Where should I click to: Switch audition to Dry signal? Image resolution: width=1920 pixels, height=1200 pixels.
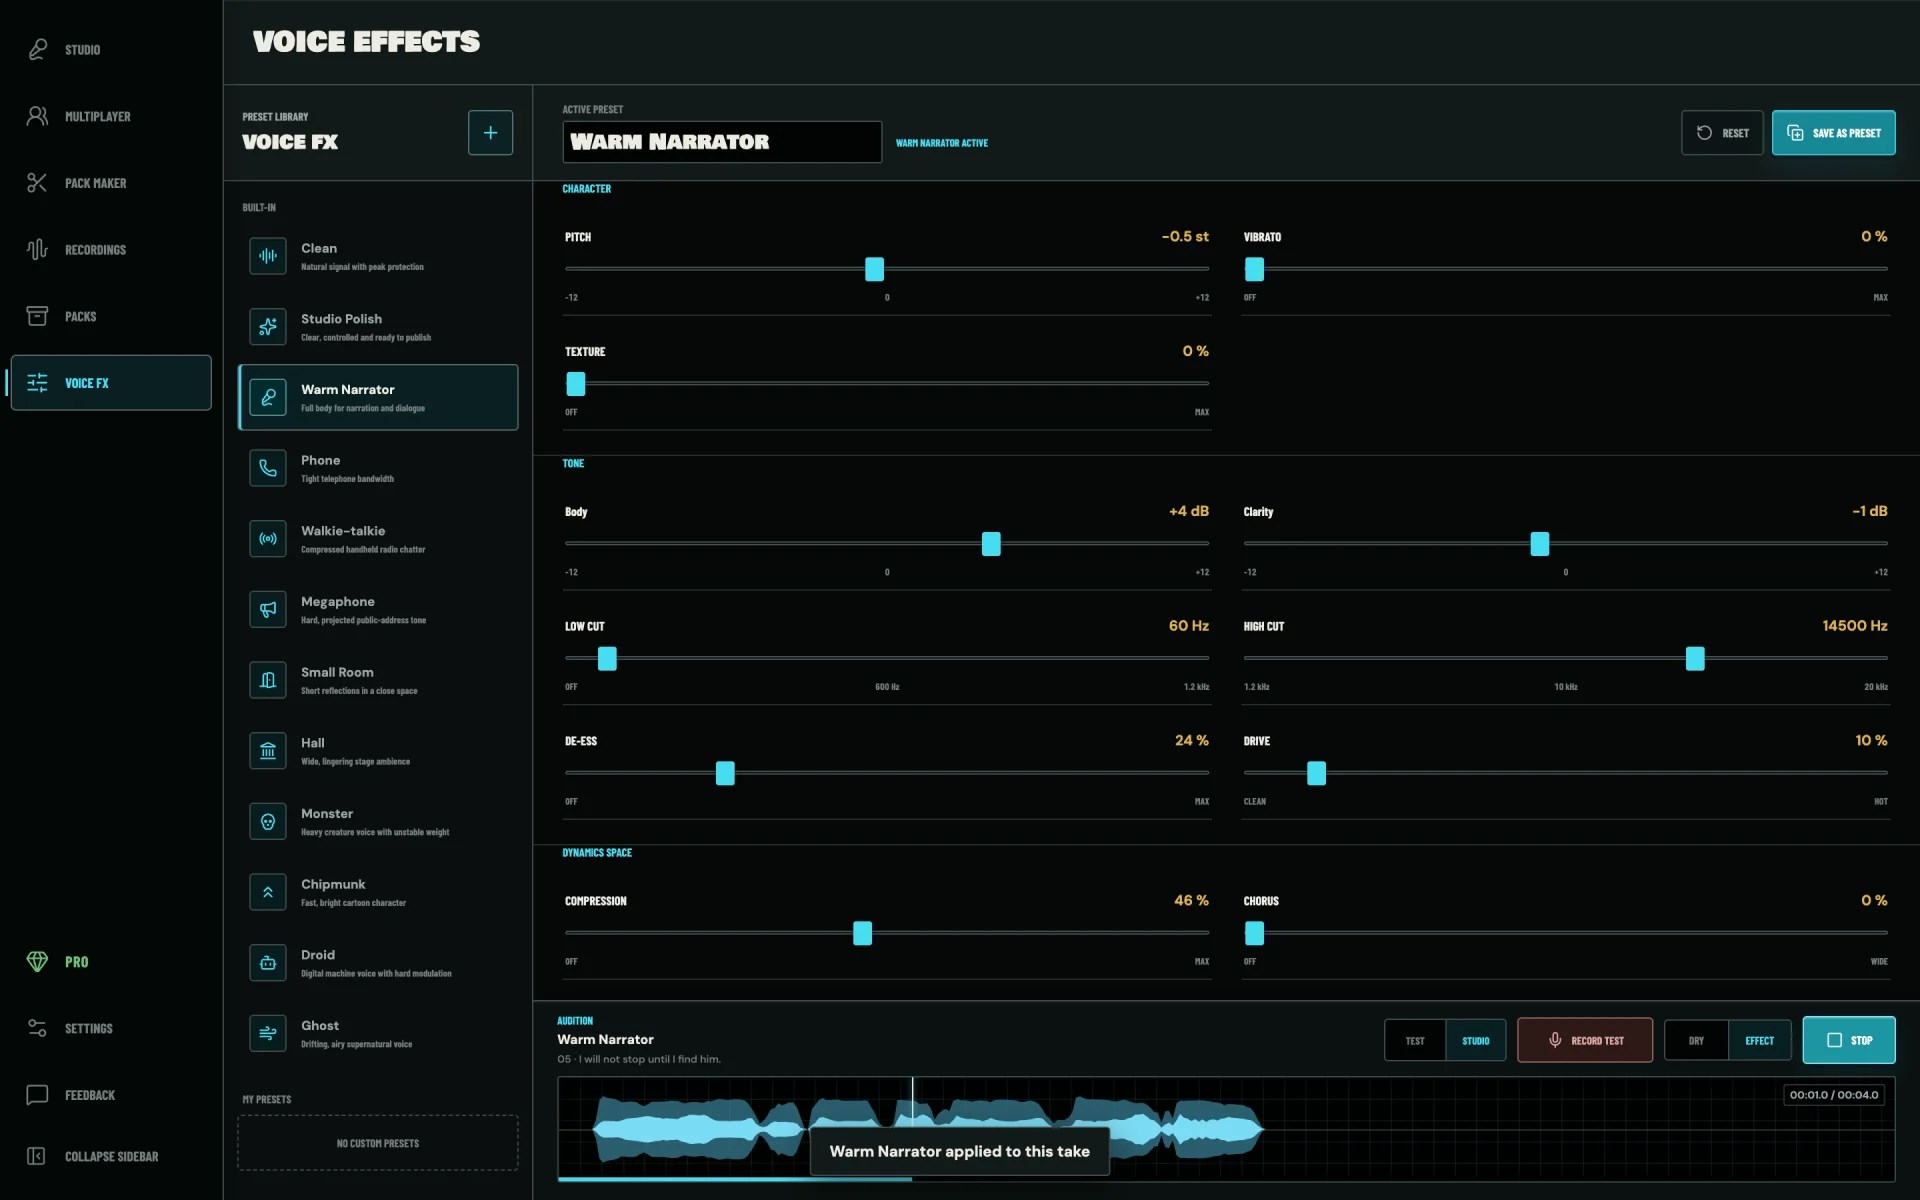1696,1041
